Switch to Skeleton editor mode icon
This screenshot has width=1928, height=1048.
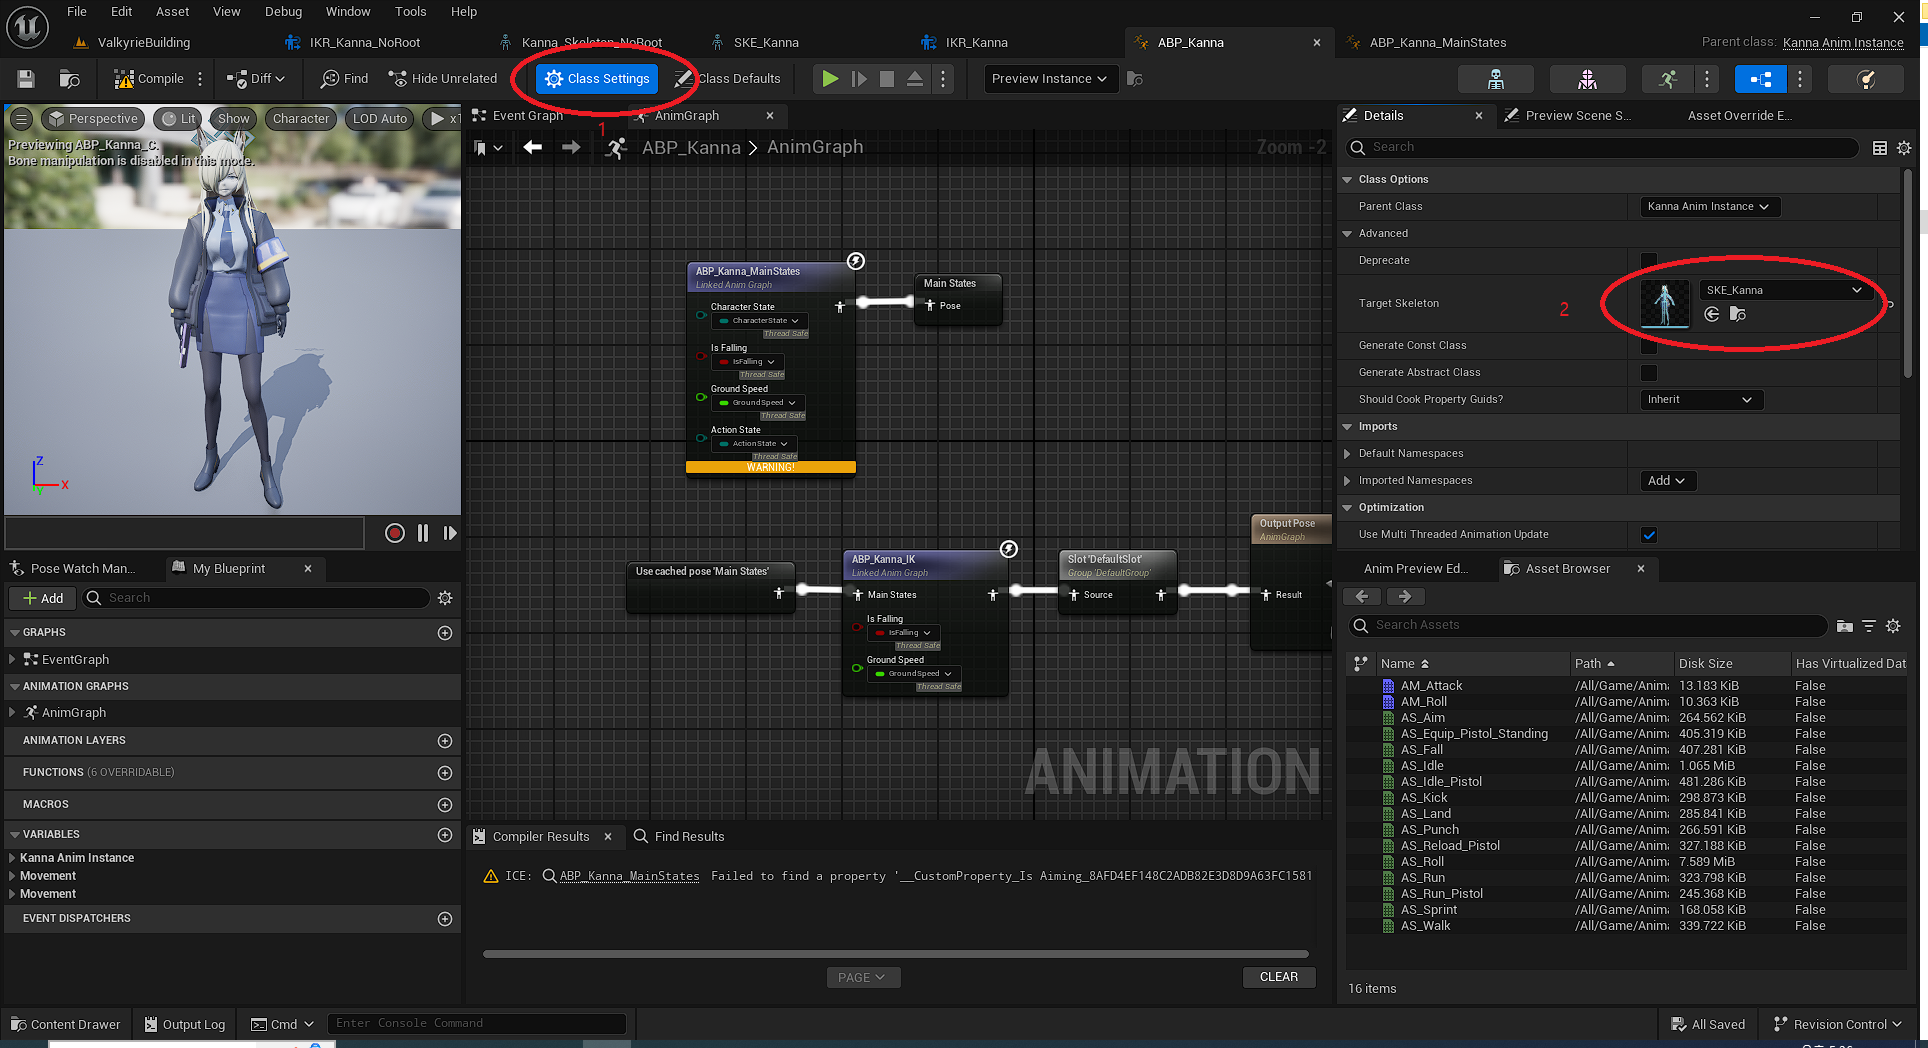pyautogui.click(x=1496, y=79)
